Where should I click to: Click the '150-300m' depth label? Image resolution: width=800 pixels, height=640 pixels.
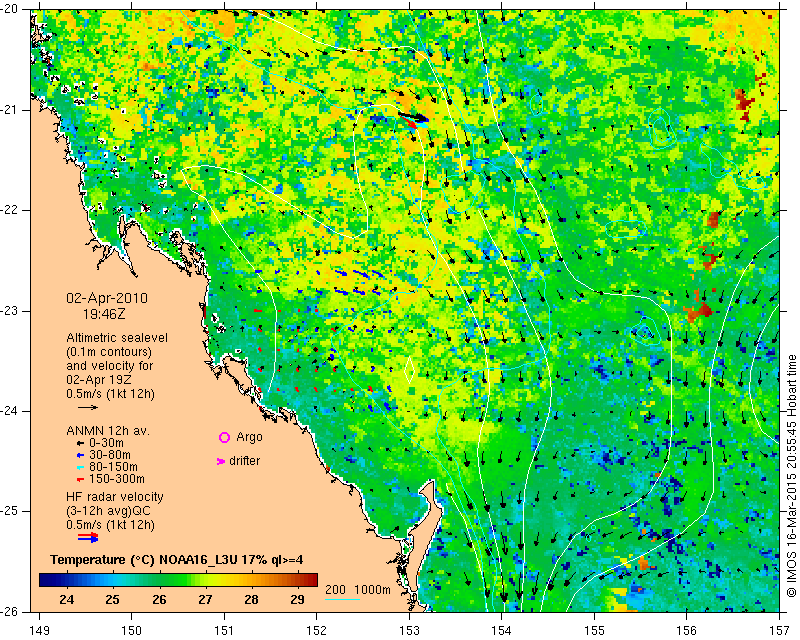116,479
